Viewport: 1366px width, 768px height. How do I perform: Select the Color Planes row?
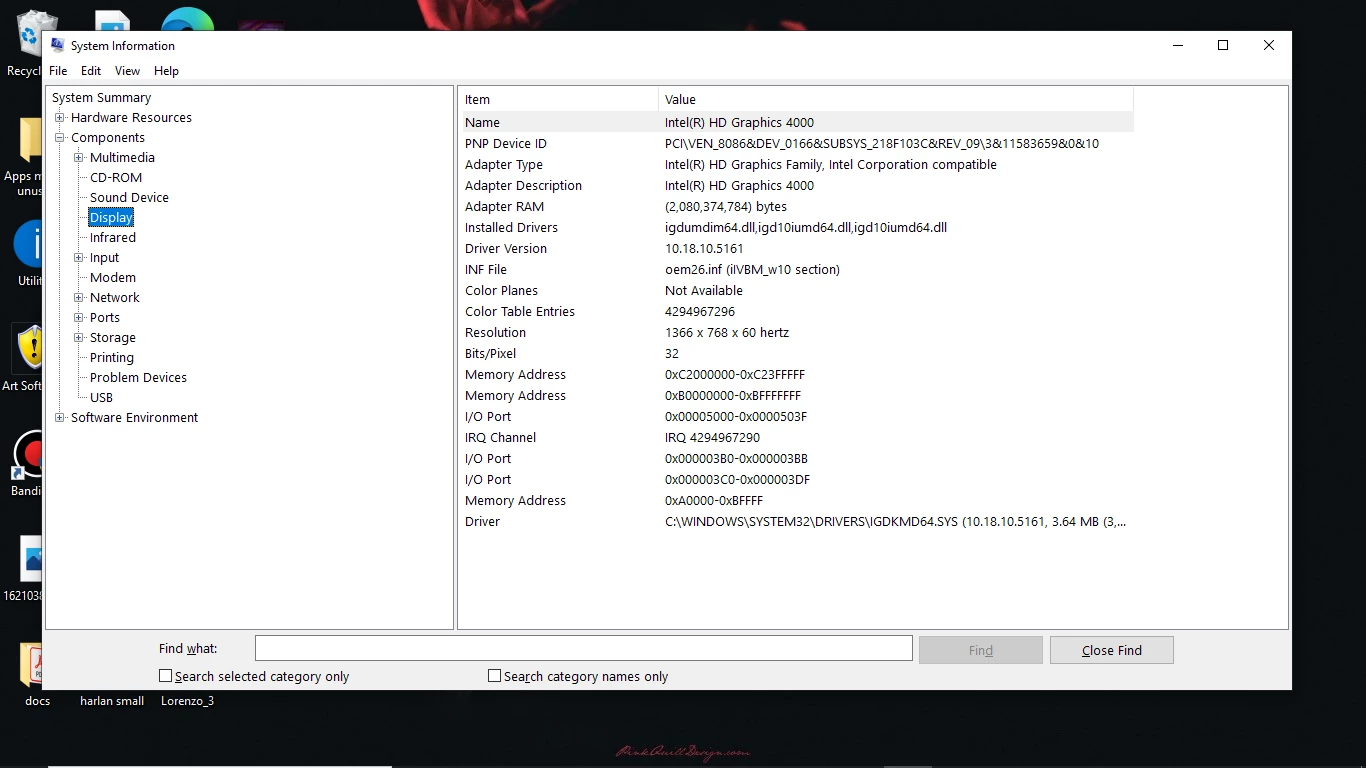tap(796, 290)
